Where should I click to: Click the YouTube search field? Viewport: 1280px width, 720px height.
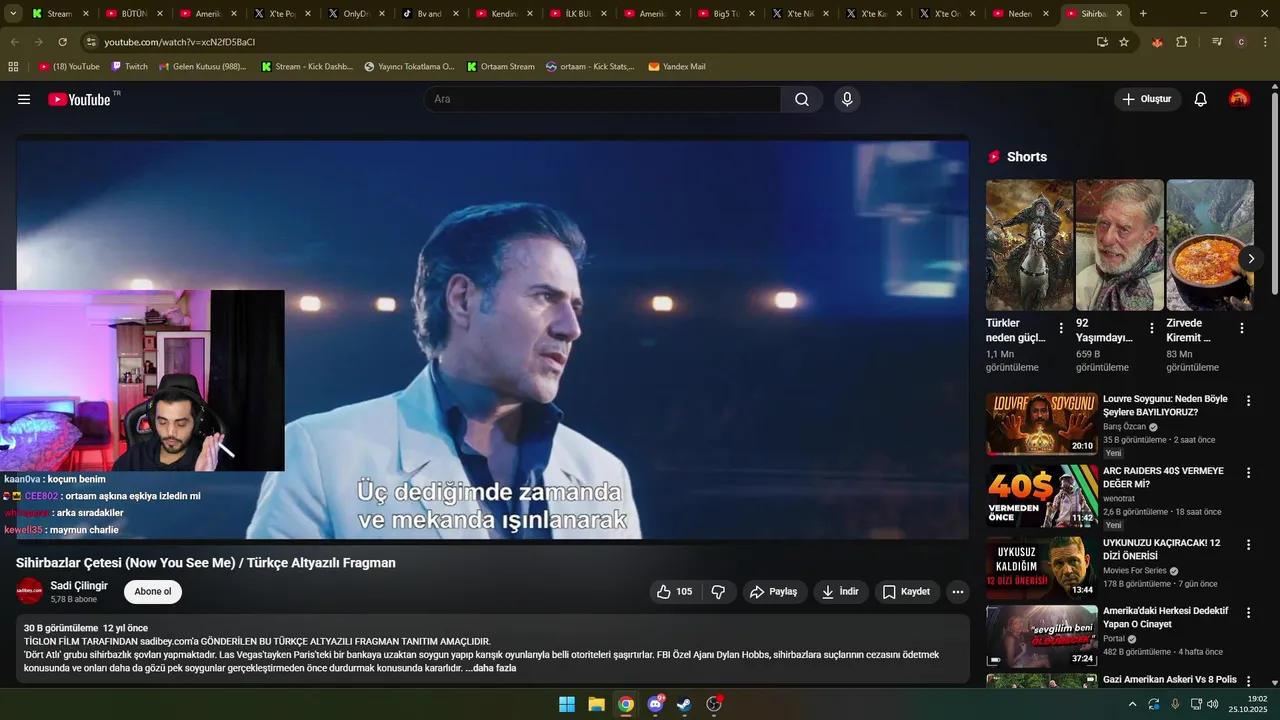pos(603,99)
